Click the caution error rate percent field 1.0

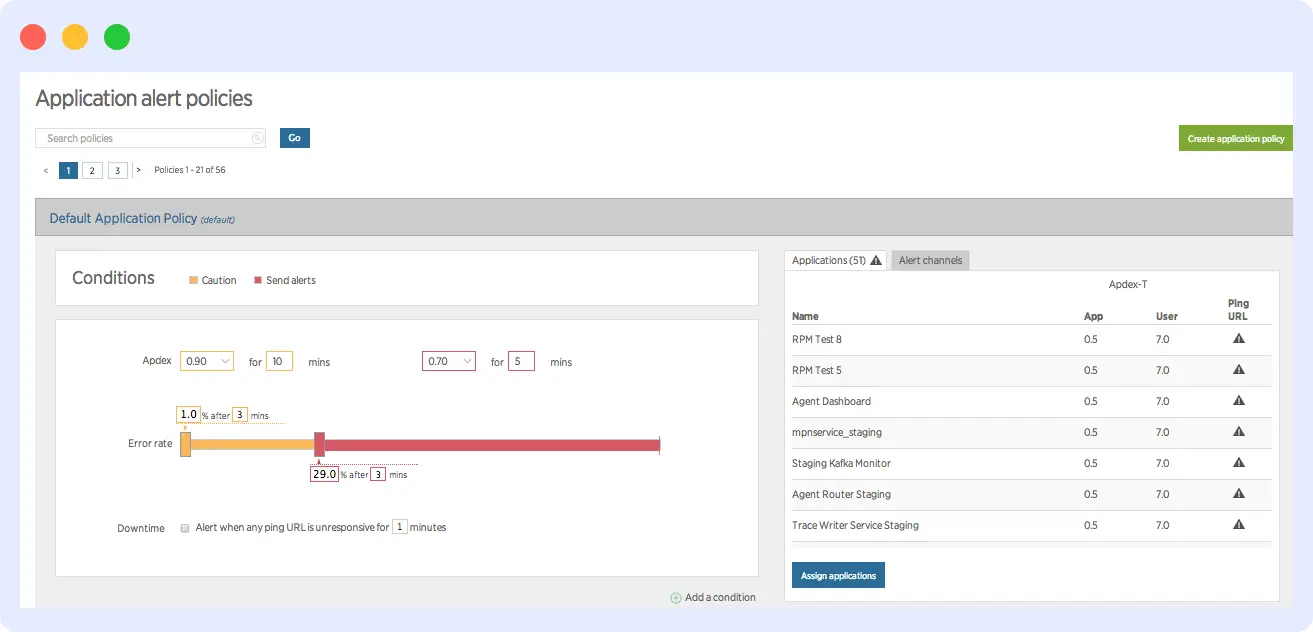tap(188, 414)
